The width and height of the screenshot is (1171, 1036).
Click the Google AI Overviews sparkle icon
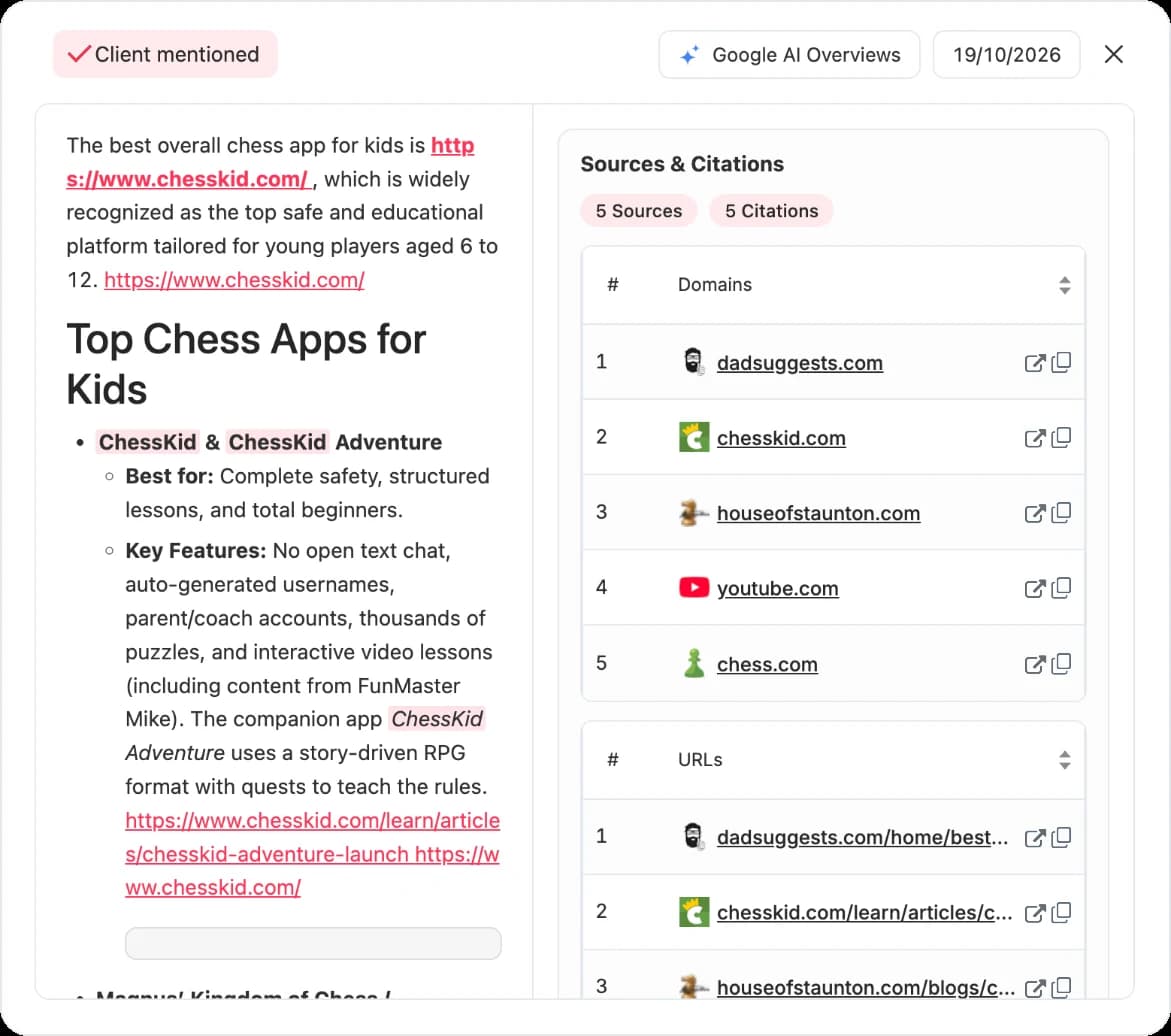(x=689, y=55)
